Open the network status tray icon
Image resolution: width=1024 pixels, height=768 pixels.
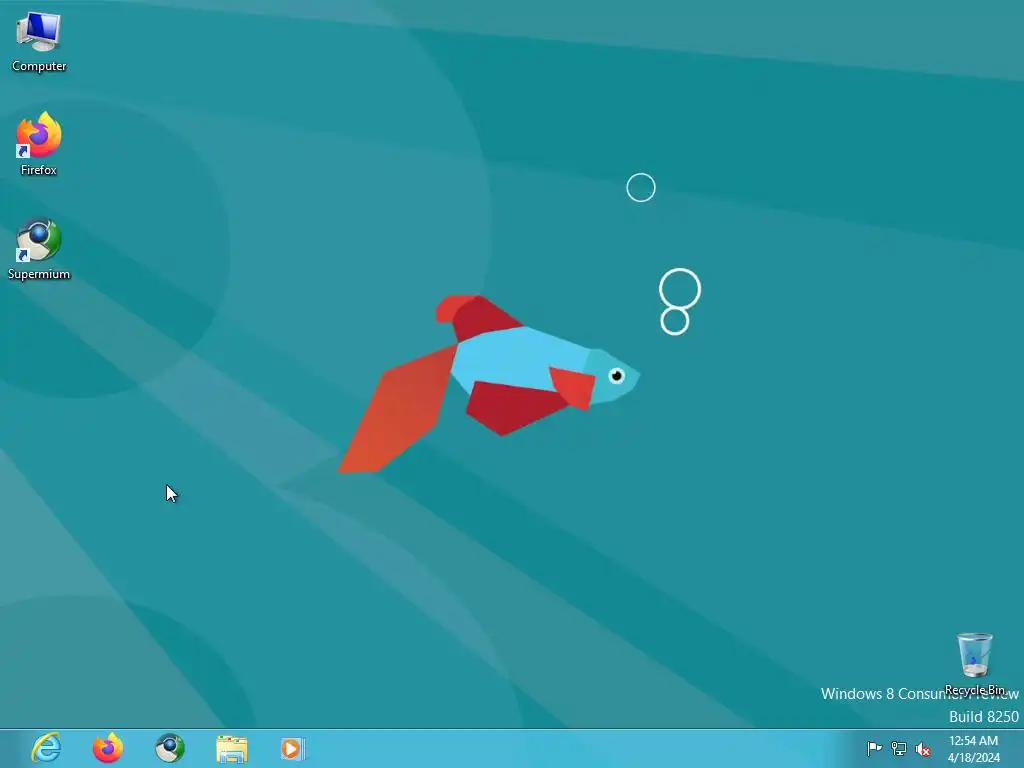click(x=899, y=748)
